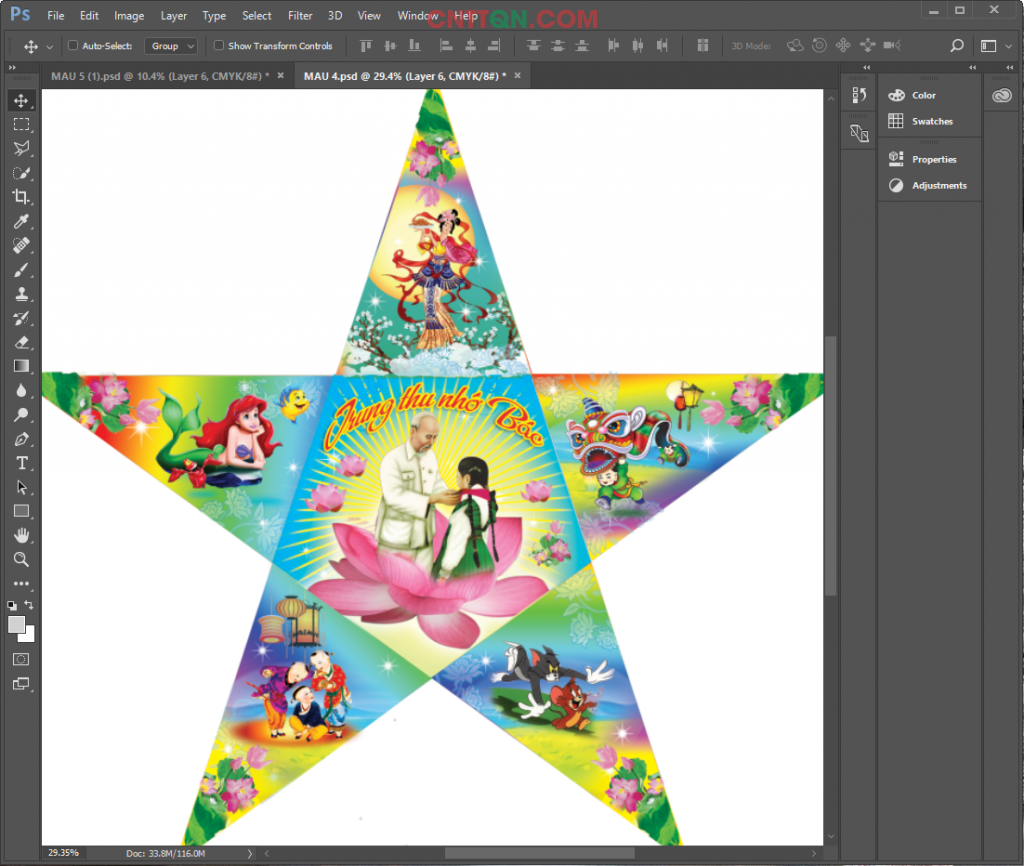
Task: Enable the Auto-Select checkbox
Action: pos(73,46)
